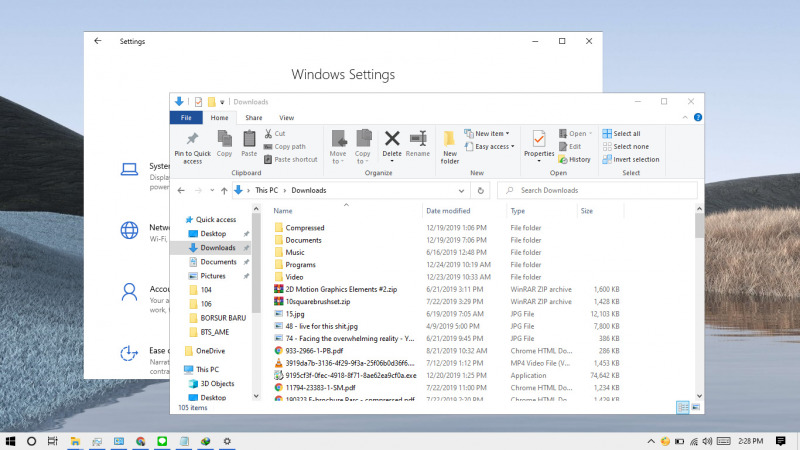Click Paste shortcut command
Viewport: 800px width, 450px height.
290,160
